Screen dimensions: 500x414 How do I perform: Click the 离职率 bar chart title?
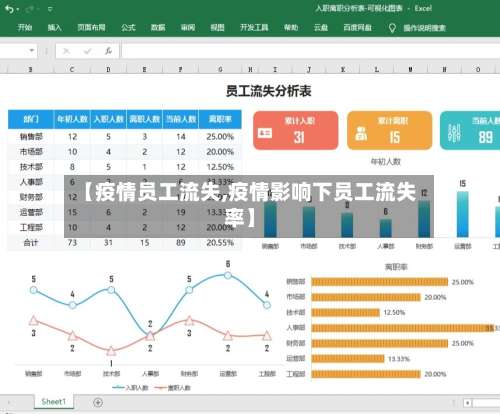click(396, 267)
